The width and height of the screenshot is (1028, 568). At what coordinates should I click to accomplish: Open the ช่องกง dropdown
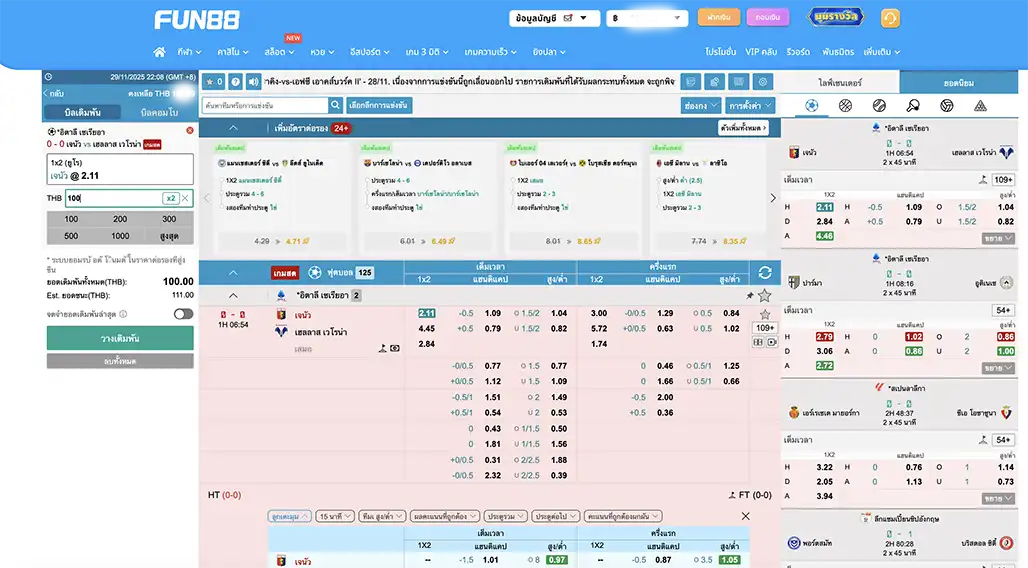point(699,105)
